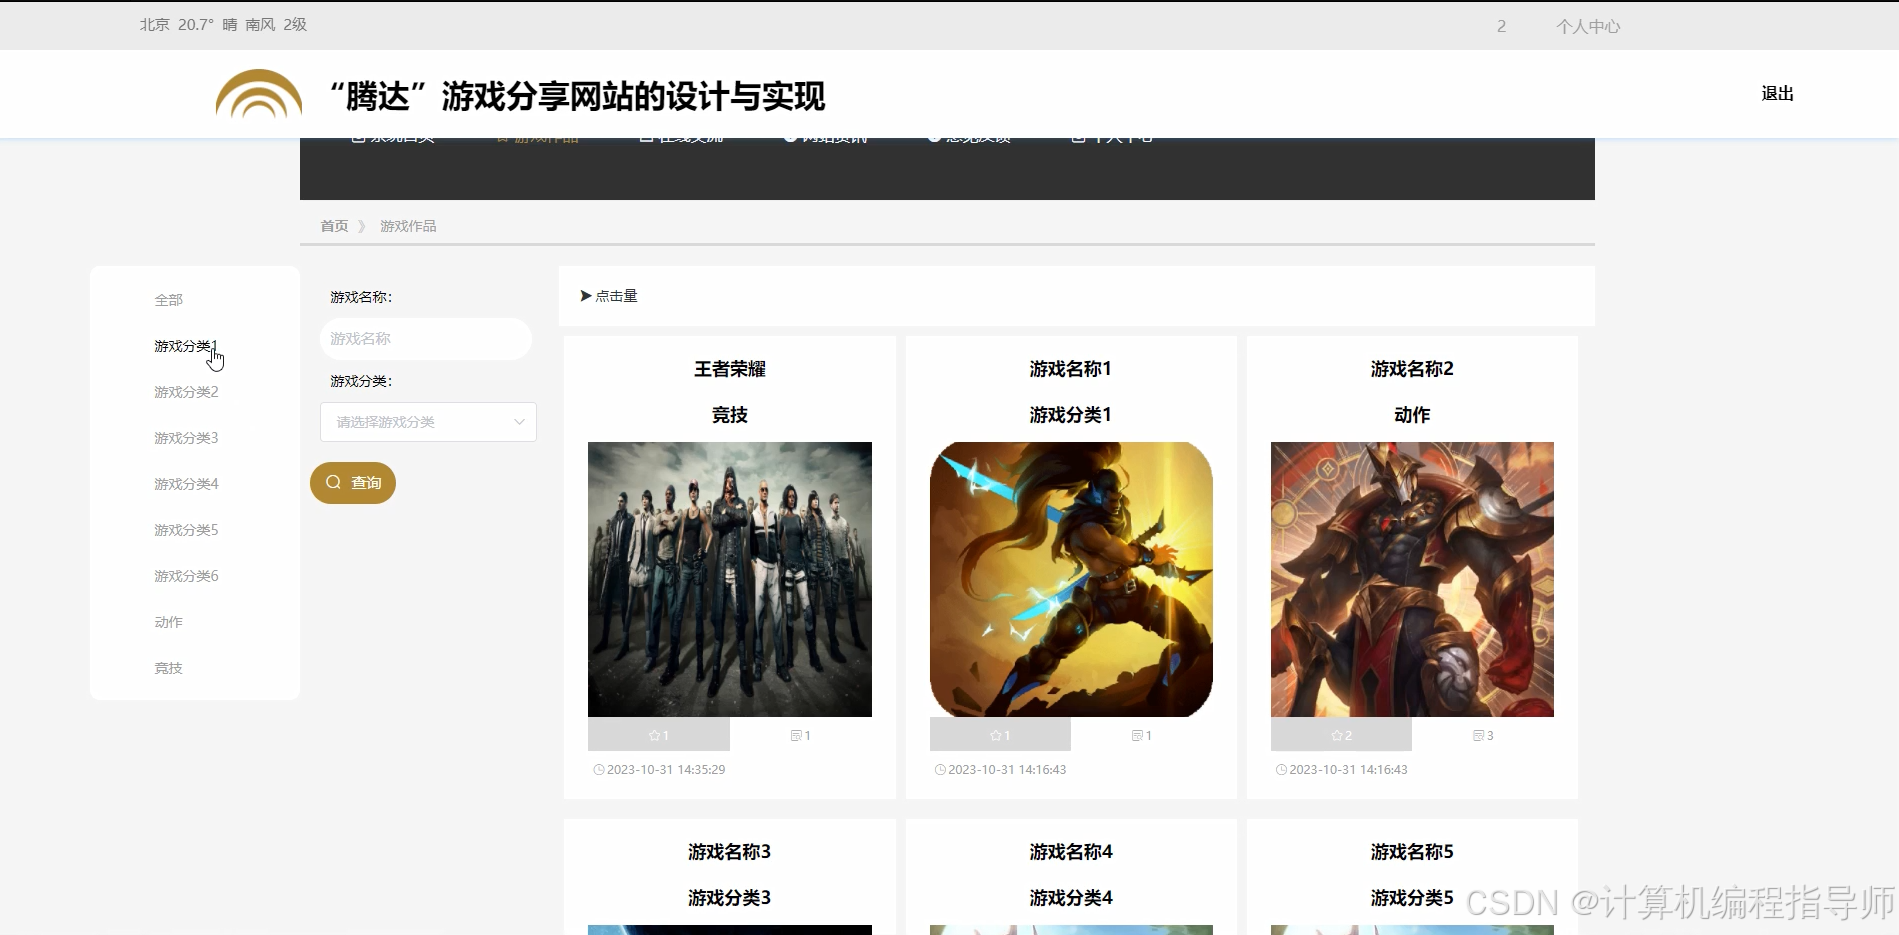Click the Beijing weather text in top bar

[x=223, y=25]
